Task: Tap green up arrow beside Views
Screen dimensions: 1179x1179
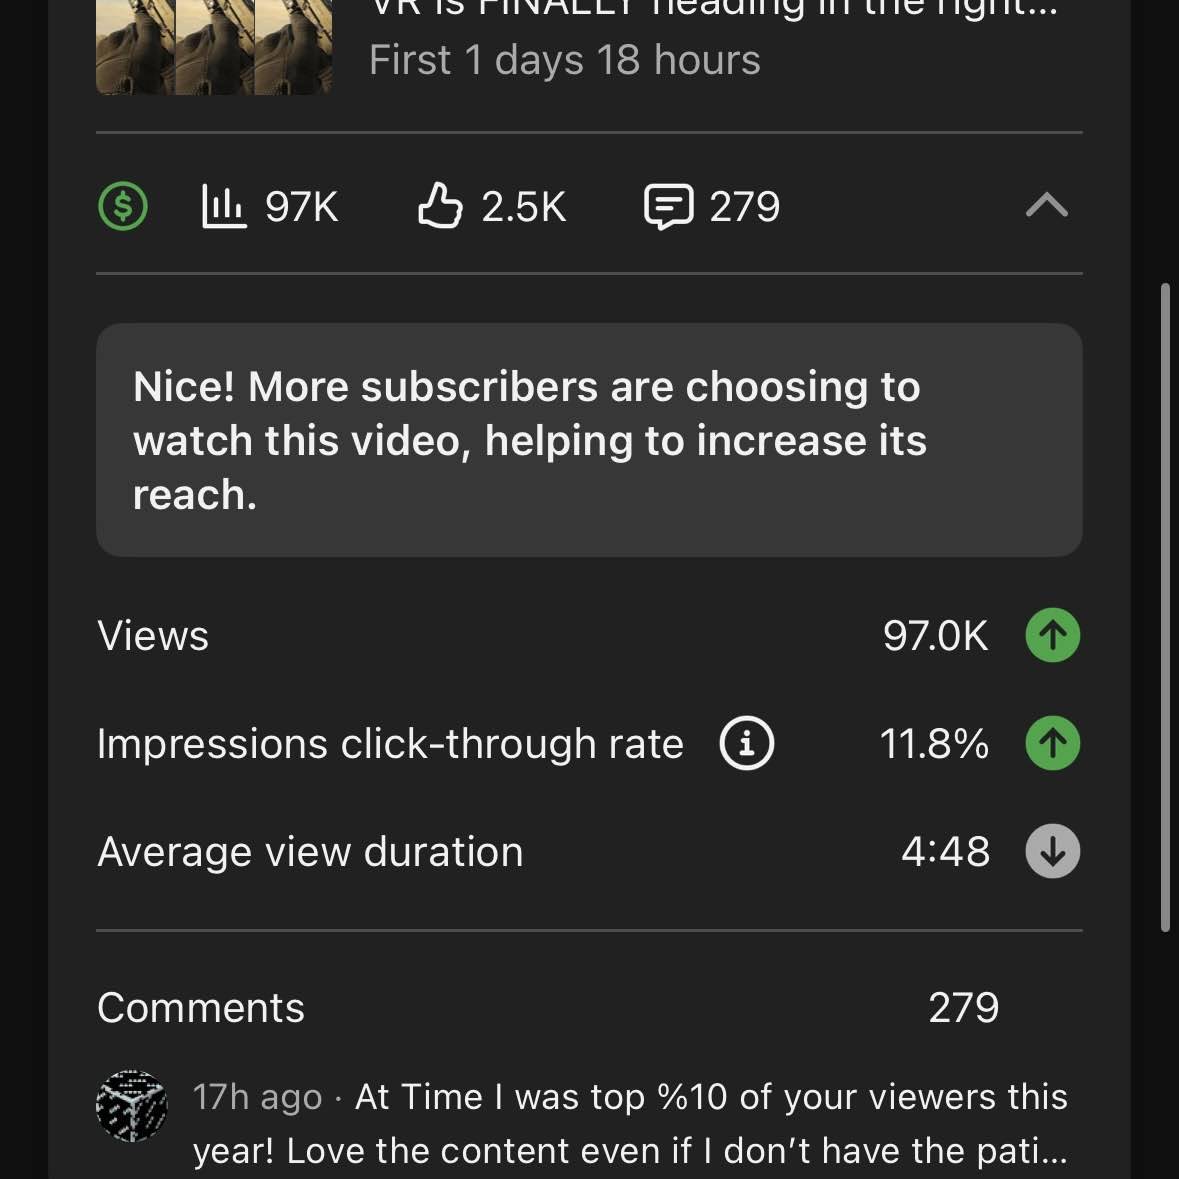Action: (x=1053, y=635)
